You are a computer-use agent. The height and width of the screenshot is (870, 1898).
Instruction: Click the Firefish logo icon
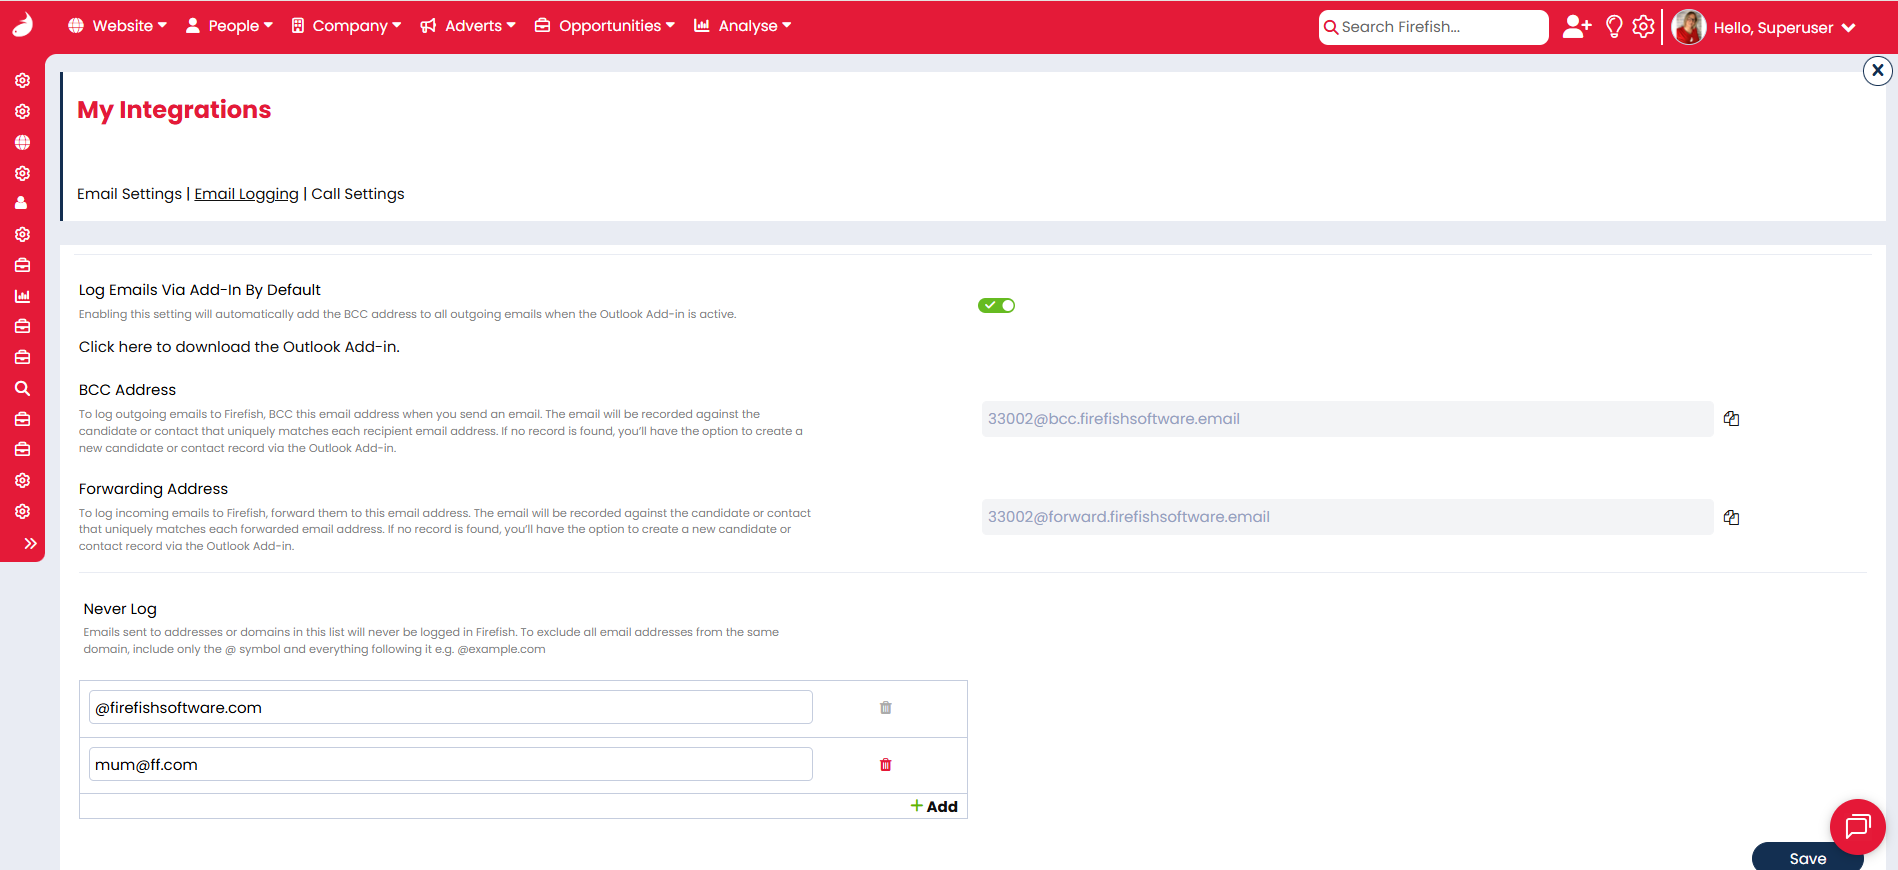tap(22, 25)
